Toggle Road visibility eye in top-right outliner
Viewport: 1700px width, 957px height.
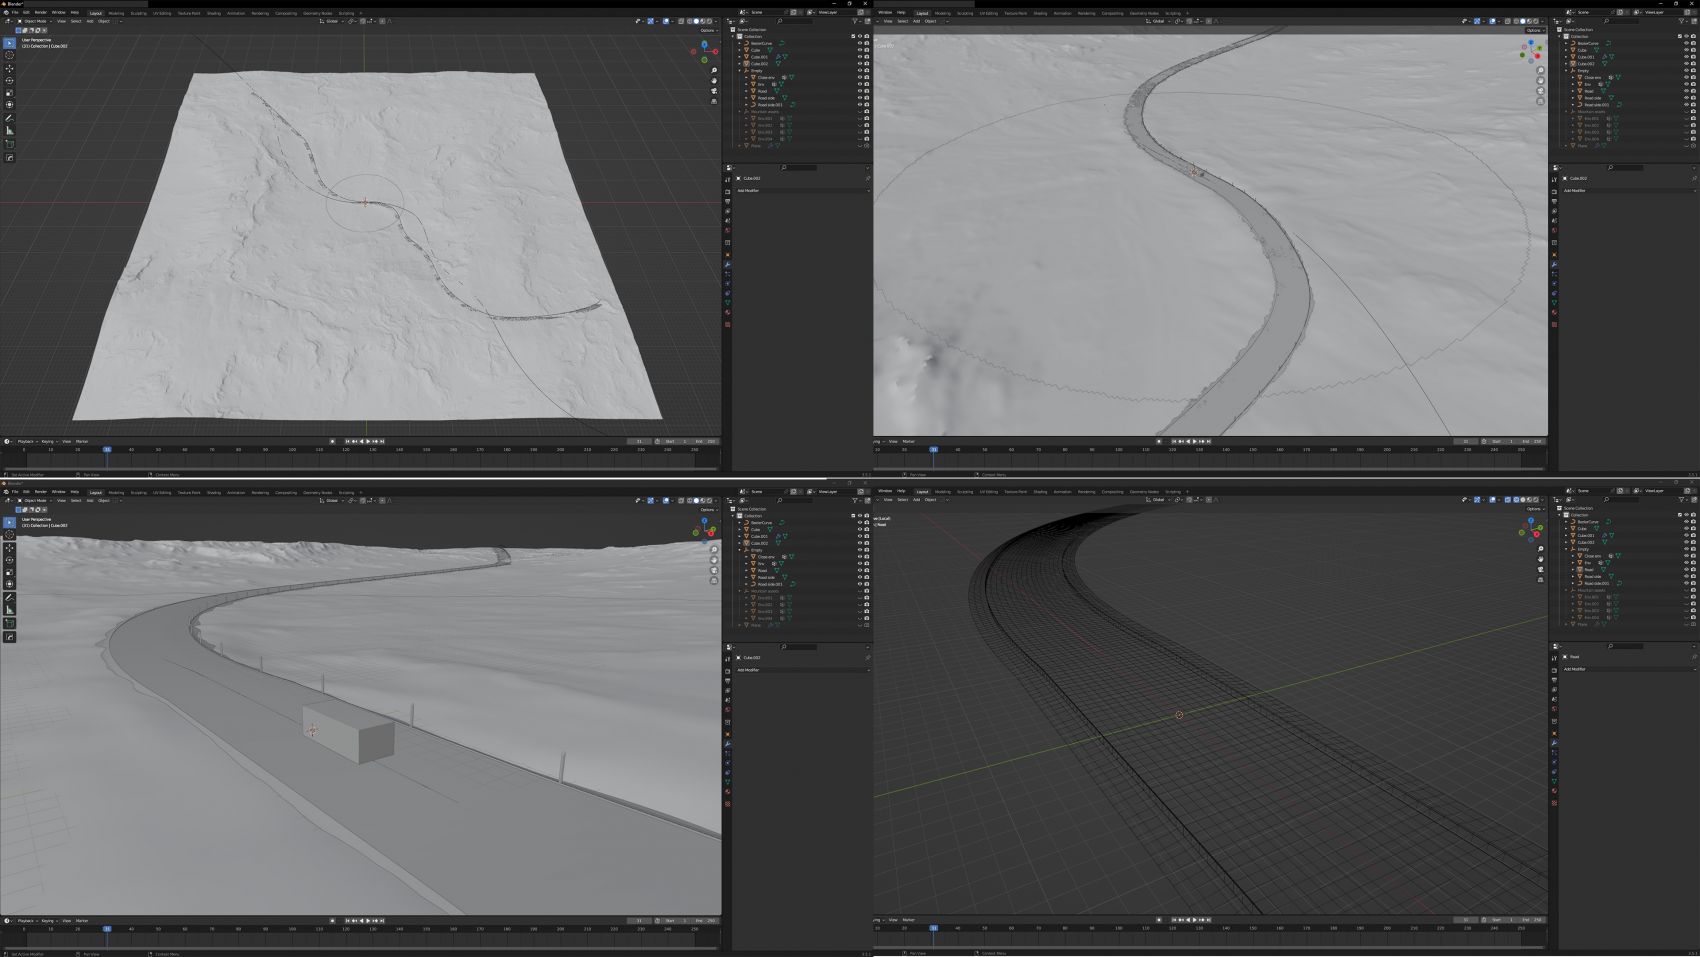[1685, 91]
